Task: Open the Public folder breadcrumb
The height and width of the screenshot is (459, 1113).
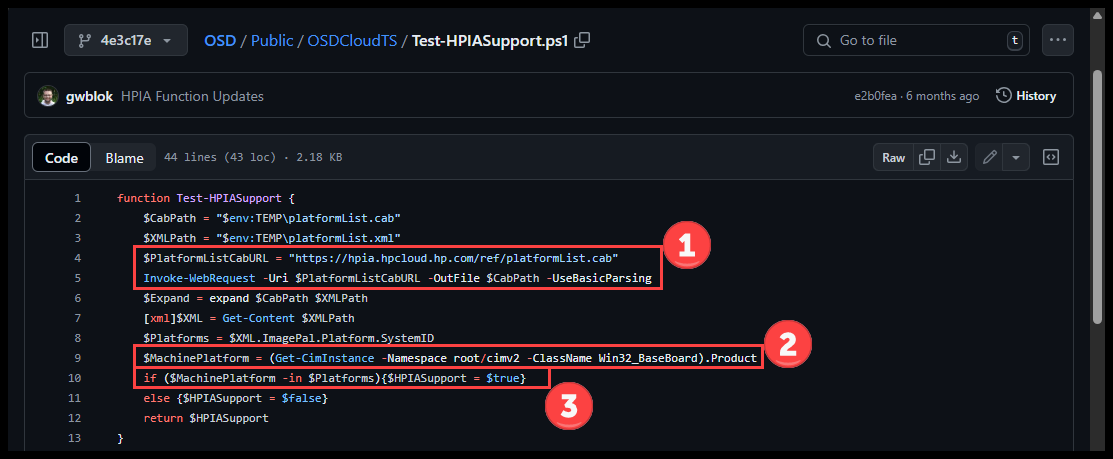Action: [x=272, y=40]
